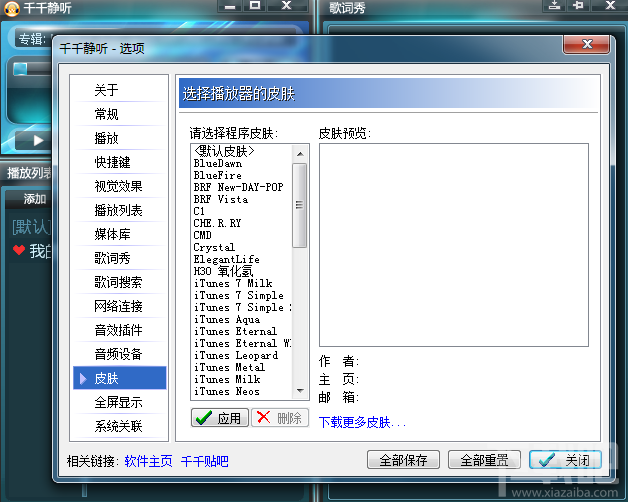Select the Crystal skin

coord(242,247)
